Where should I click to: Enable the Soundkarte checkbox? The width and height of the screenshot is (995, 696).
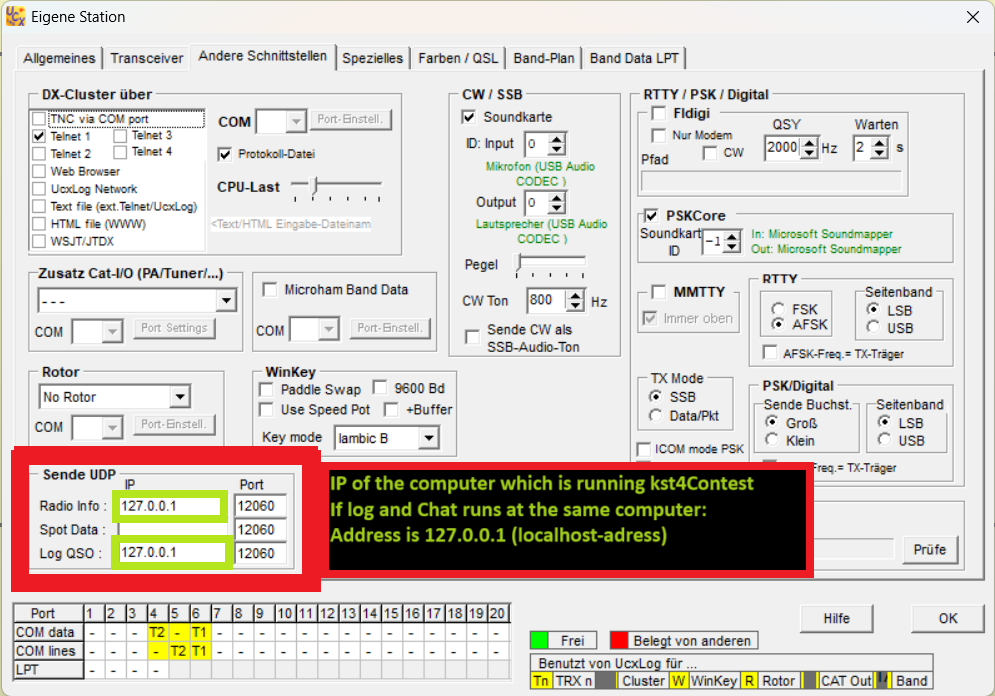point(469,117)
